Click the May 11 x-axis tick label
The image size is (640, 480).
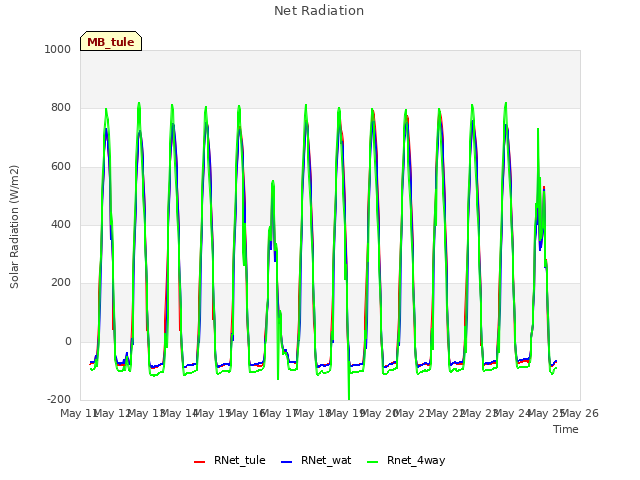(78, 413)
